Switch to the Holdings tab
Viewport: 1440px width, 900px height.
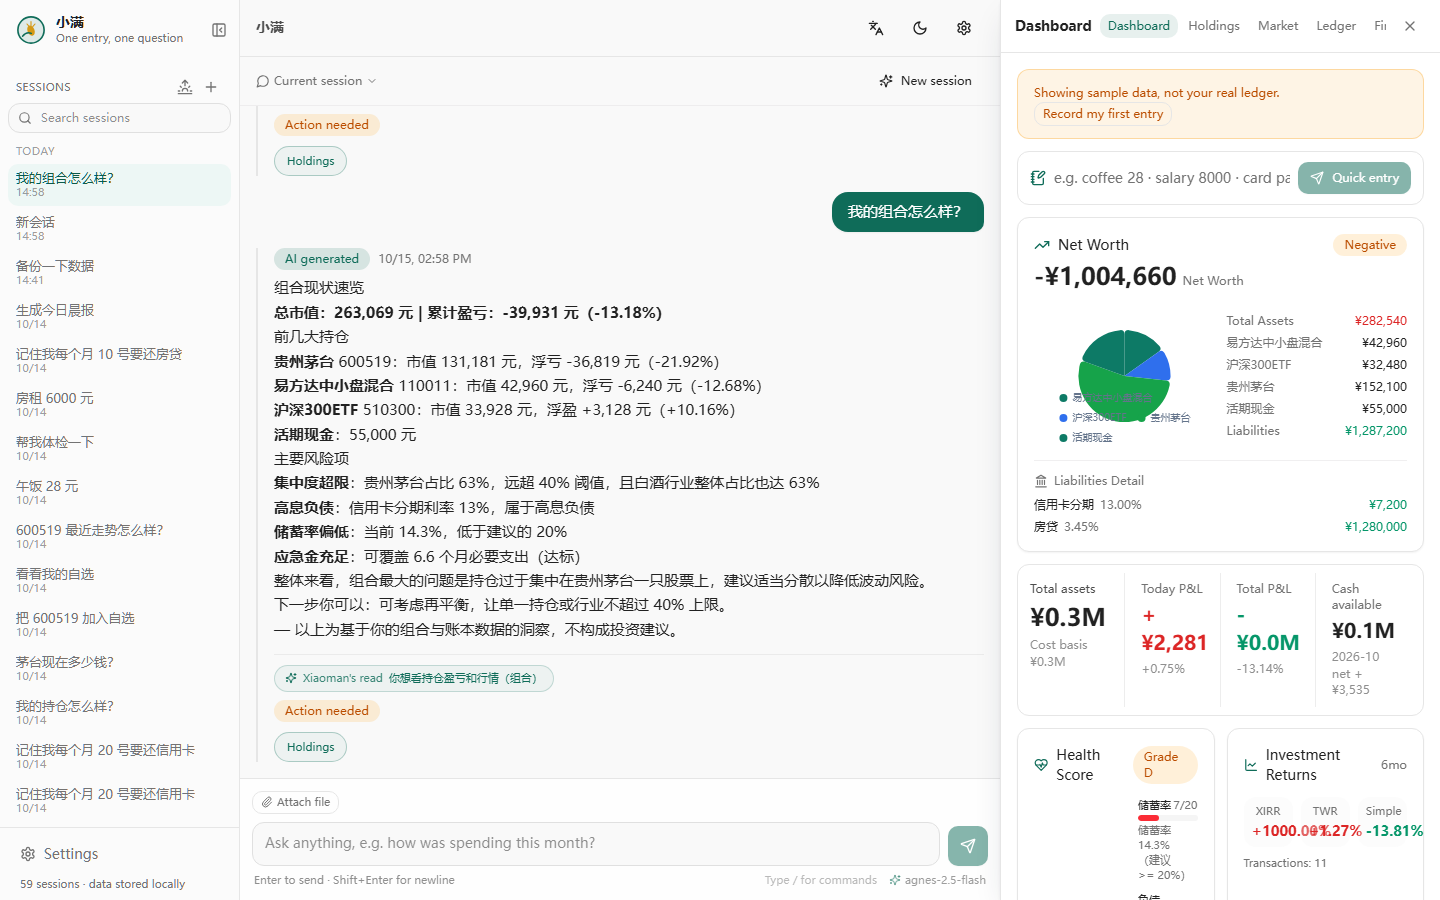coord(1214,26)
